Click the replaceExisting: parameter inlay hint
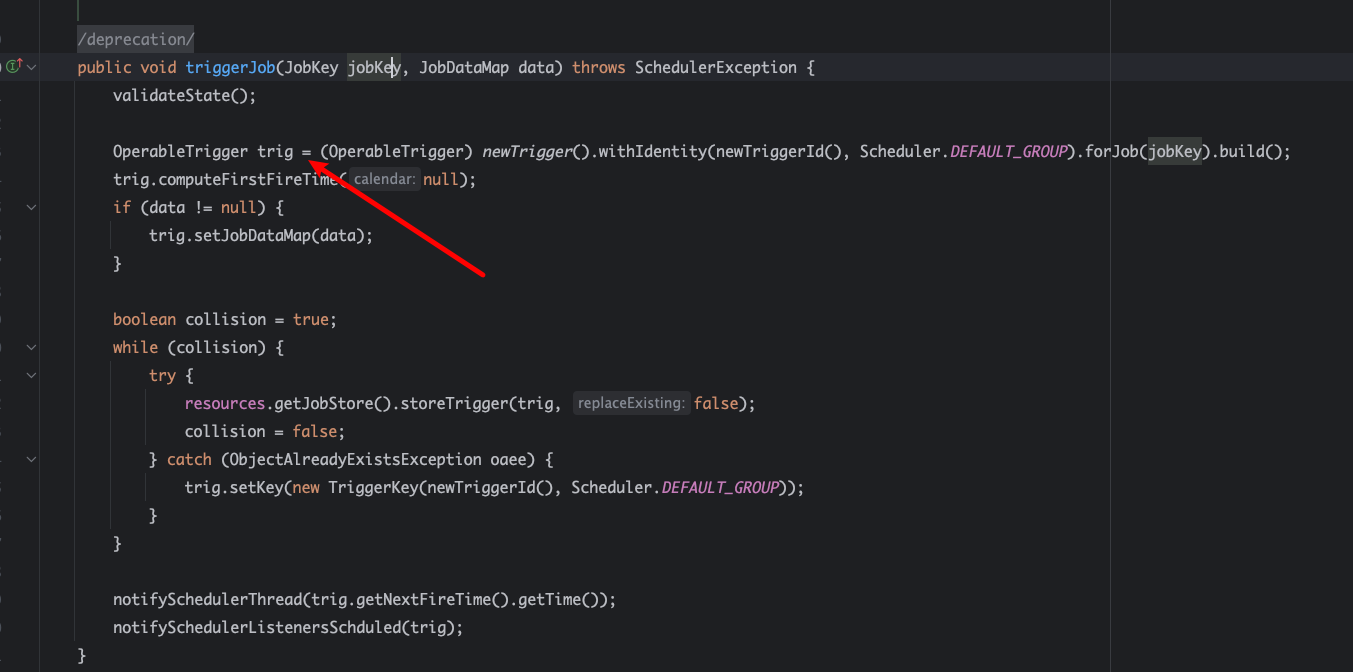Image resolution: width=1353 pixels, height=672 pixels. coord(631,404)
